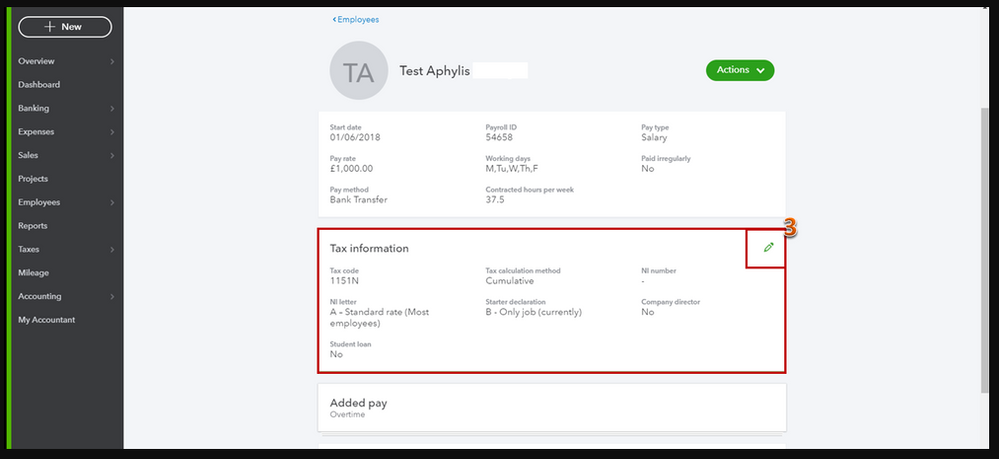Viewport: 999px width, 459px height.
Task: Click the TA employee avatar
Action: [359, 70]
